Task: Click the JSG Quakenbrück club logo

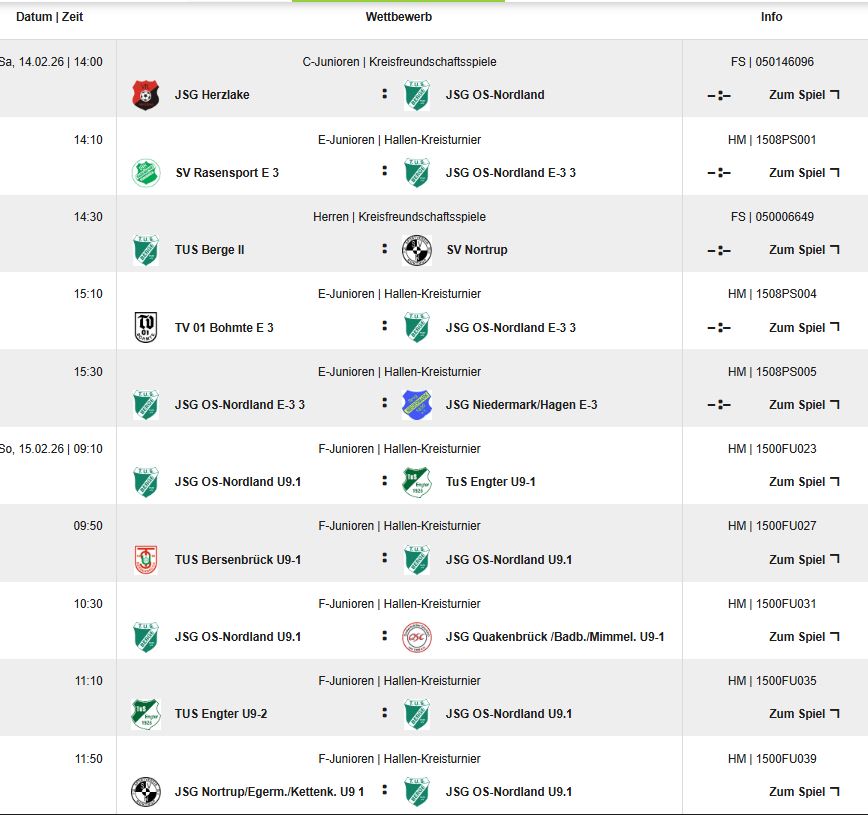Action: pos(416,637)
